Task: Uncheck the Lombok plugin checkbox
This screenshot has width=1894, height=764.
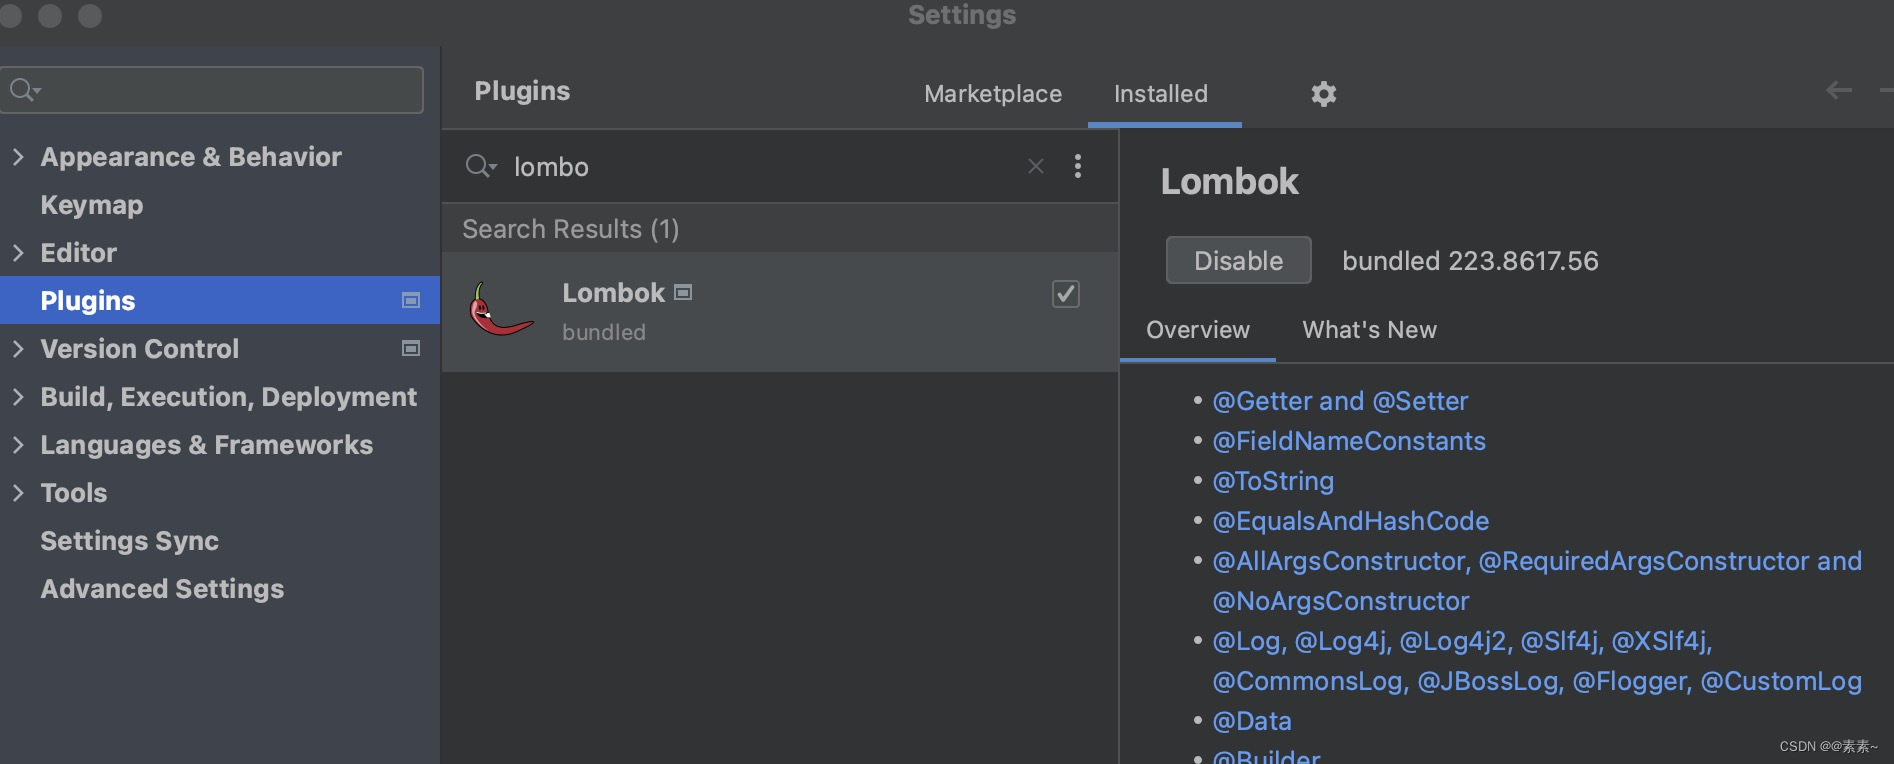Action: coord(1065,294)
